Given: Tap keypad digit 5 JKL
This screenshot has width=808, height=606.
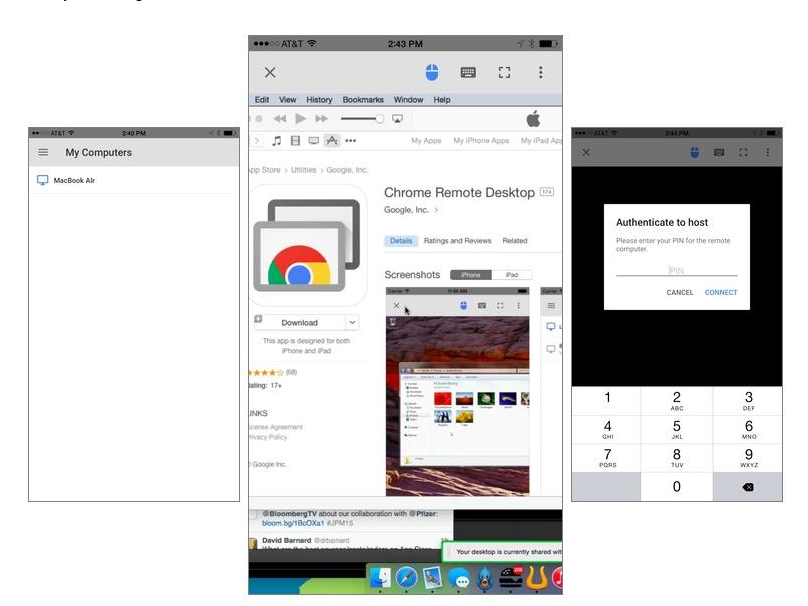Looking at the screenshot, I should tap(677, 429).
